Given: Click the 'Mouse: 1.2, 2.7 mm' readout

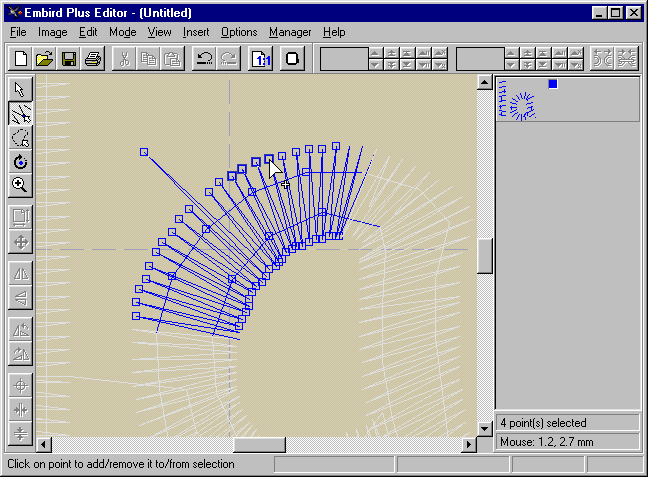Looking at the screenshot, I should [x=546, y=442].
